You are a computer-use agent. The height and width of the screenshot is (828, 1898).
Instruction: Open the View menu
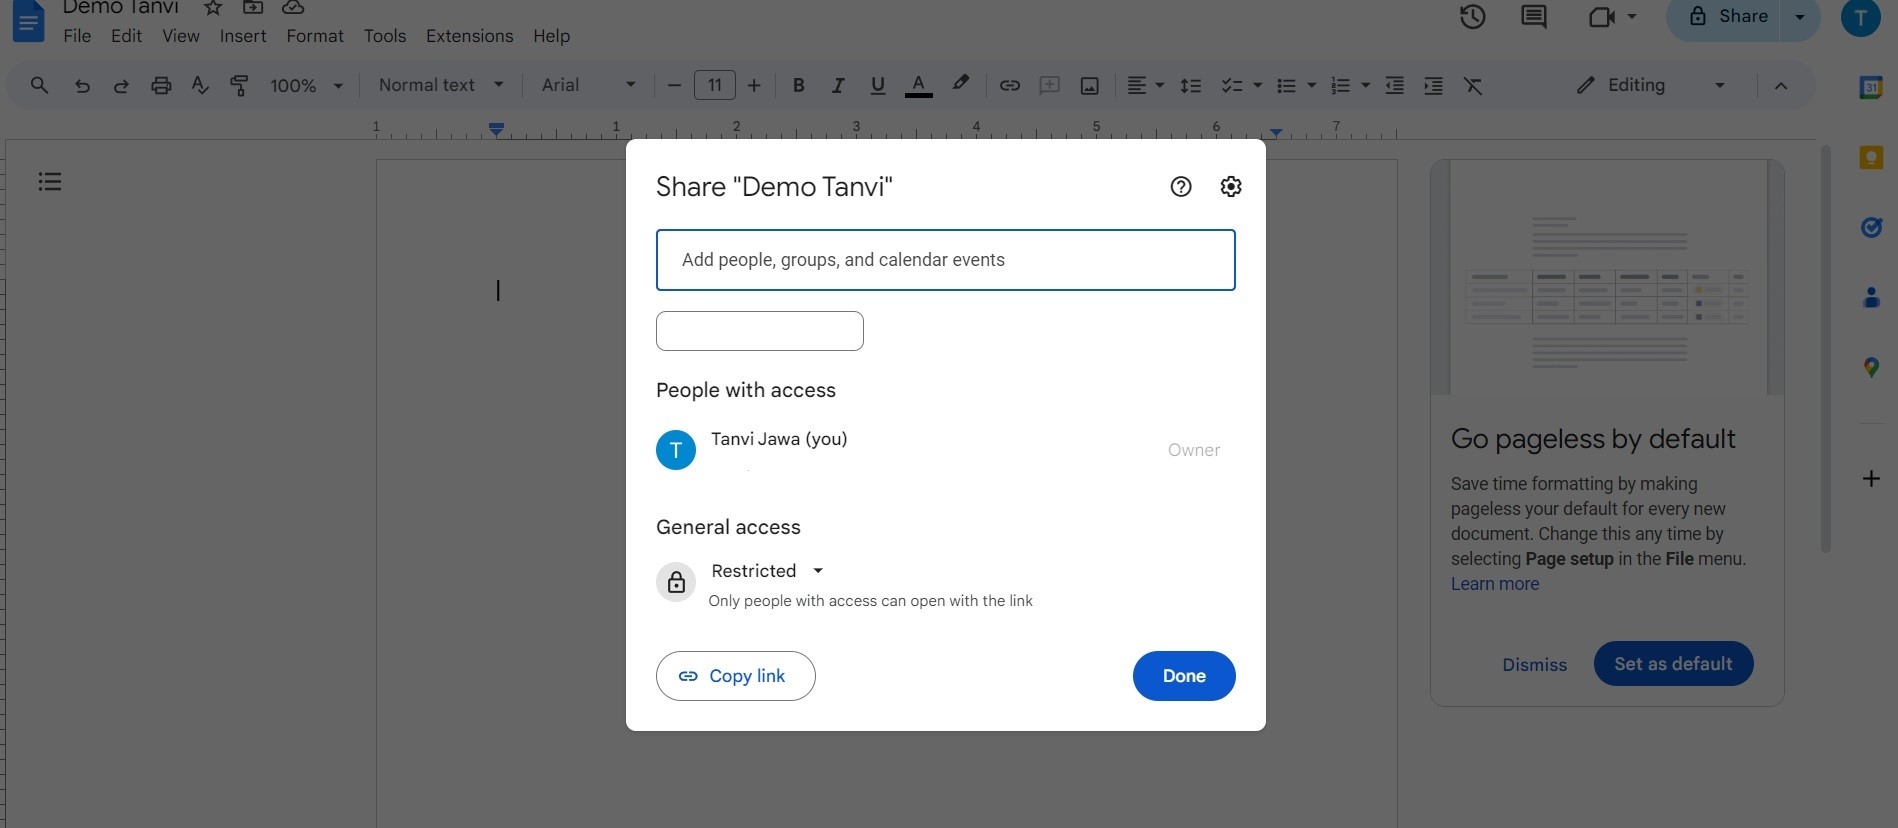pos(181,36)
